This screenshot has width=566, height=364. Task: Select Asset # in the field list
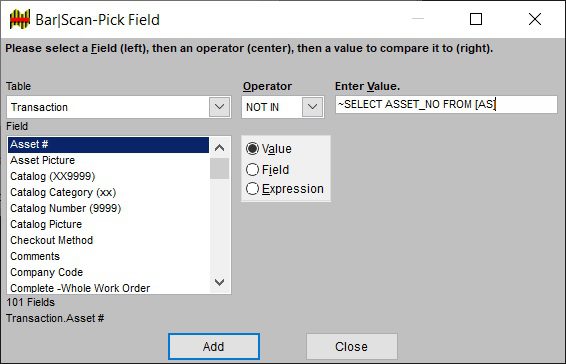108,144
